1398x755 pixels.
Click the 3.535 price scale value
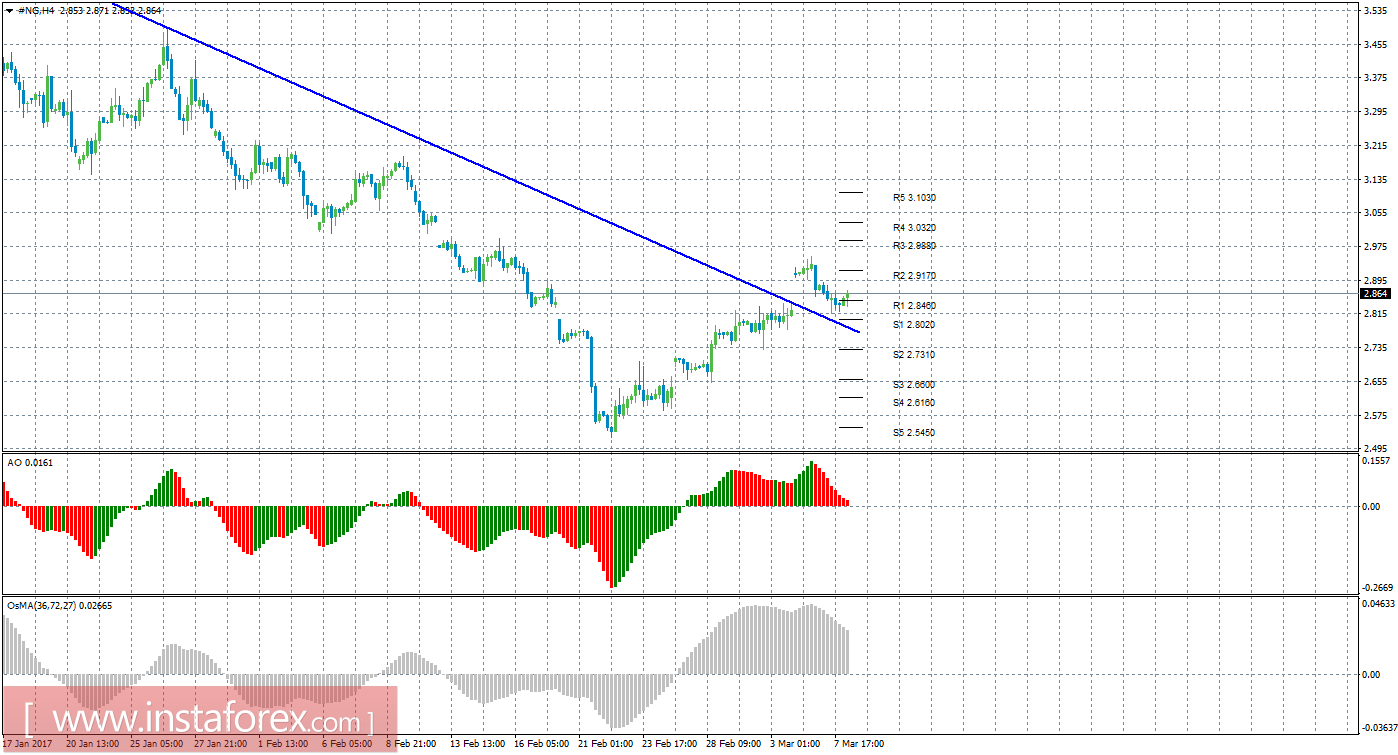[x=1375, y=10]
